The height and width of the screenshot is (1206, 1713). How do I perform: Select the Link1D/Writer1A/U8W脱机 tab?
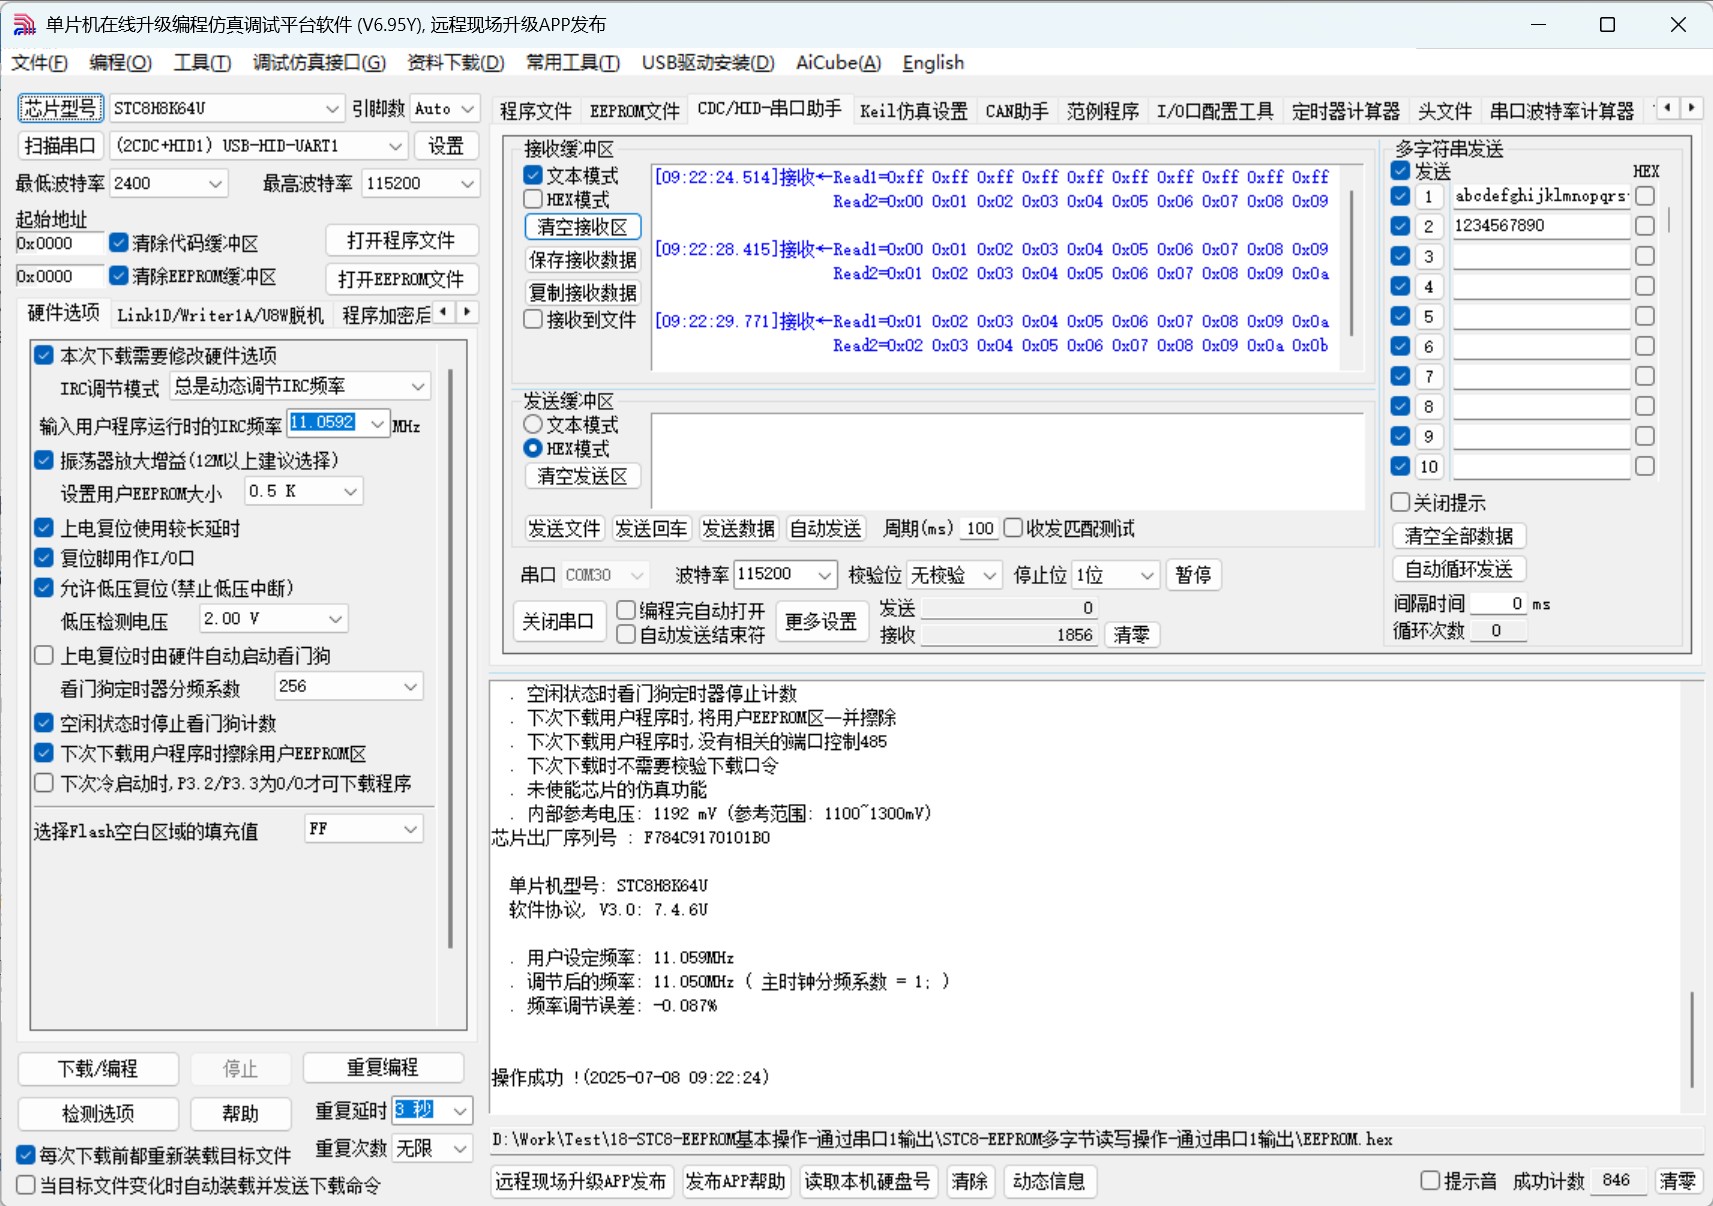tap(220, 315)
